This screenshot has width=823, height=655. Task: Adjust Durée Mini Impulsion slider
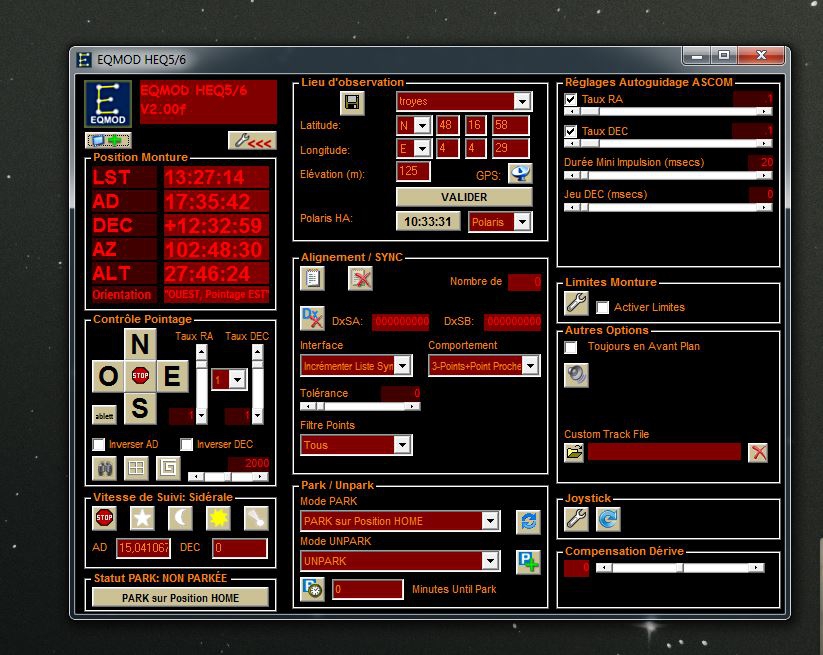668,175
